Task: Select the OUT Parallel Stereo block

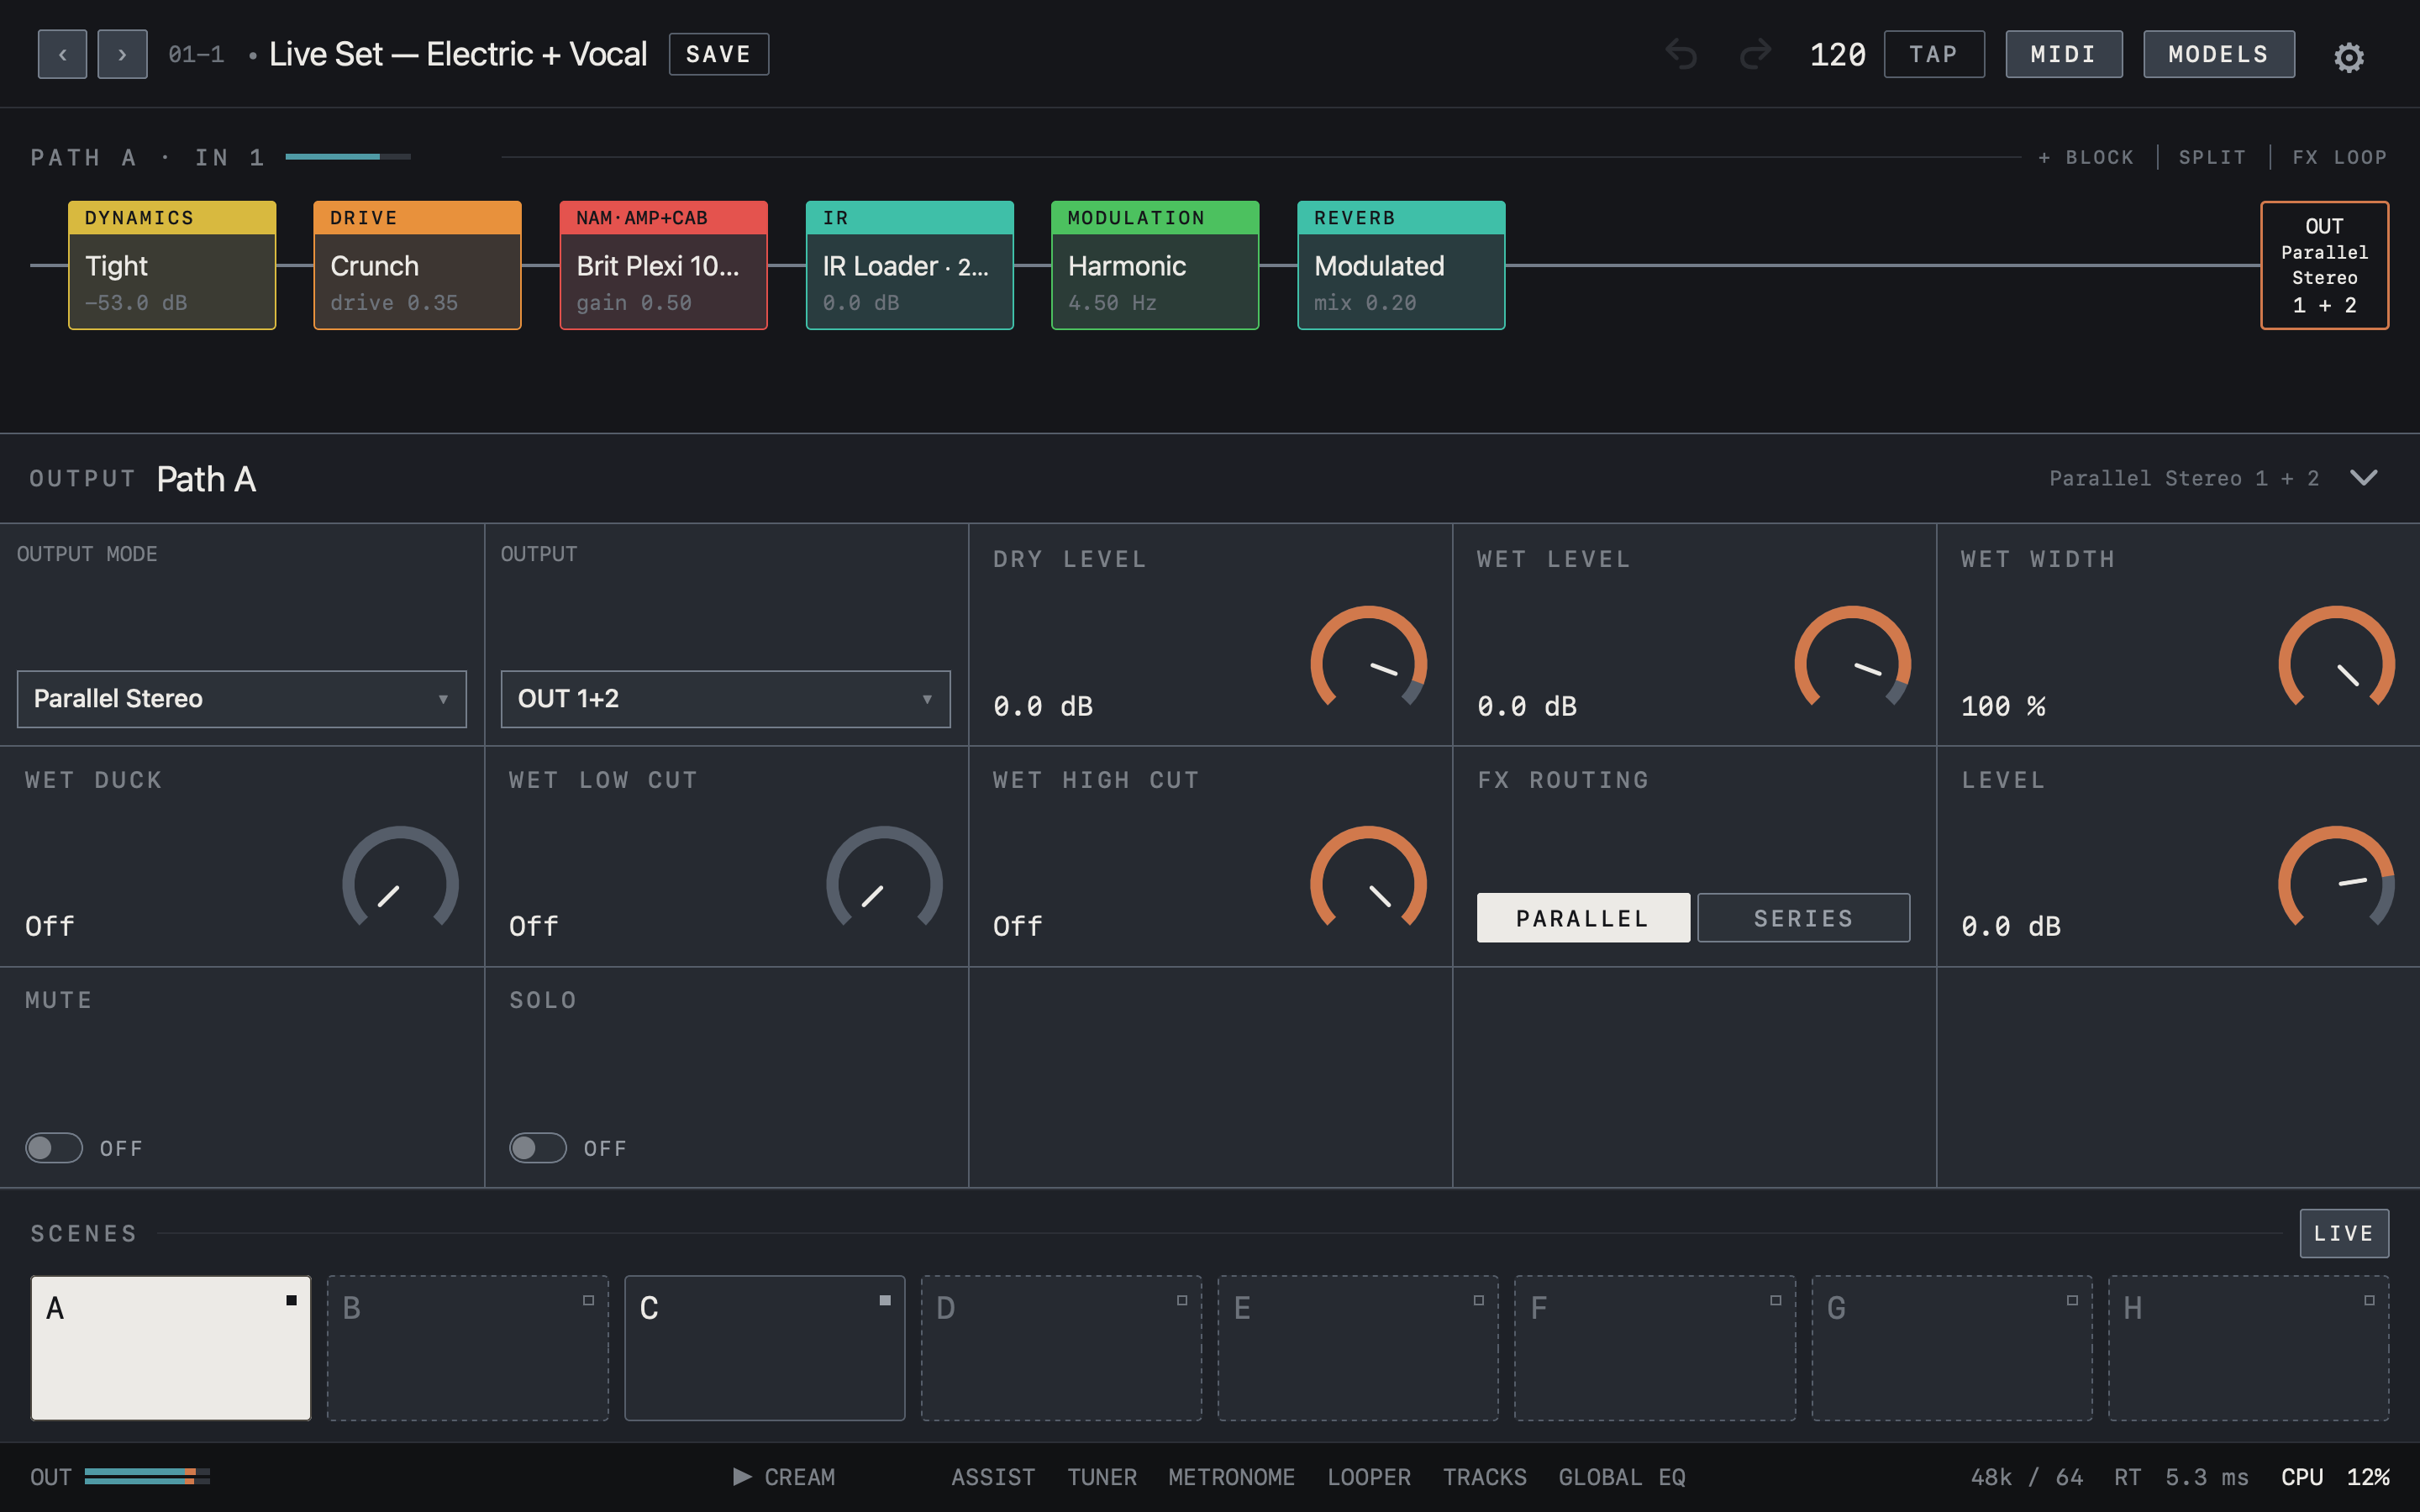Action: [2325, 265]
